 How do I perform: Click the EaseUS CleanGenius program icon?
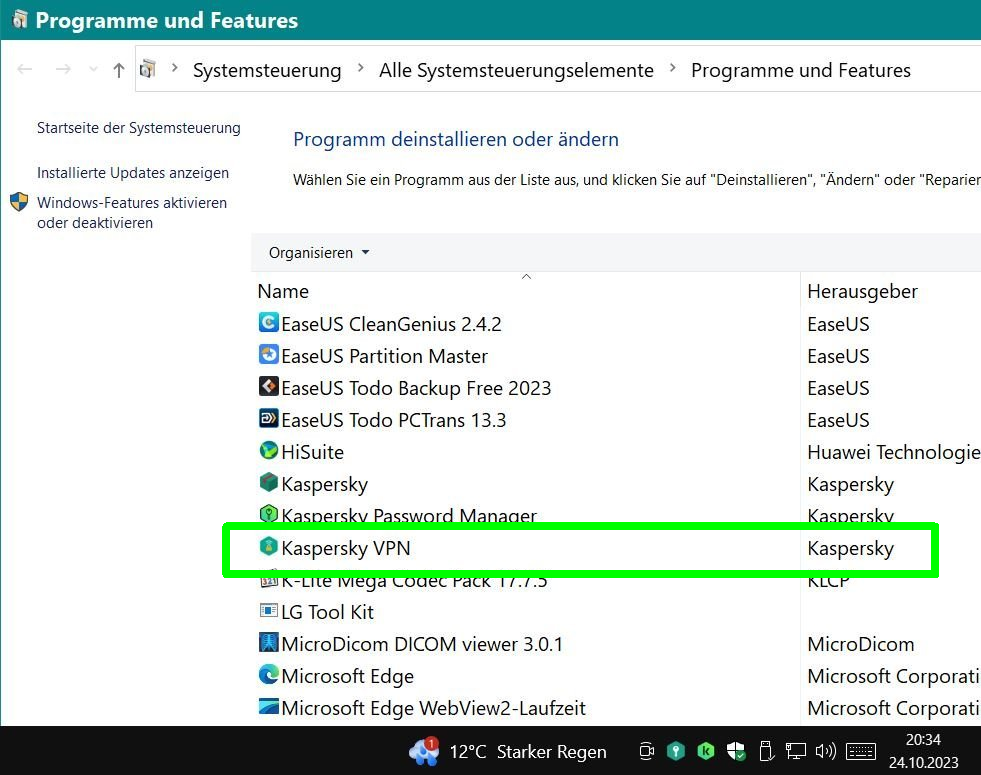pyautogui.click(x=268, y=323)
